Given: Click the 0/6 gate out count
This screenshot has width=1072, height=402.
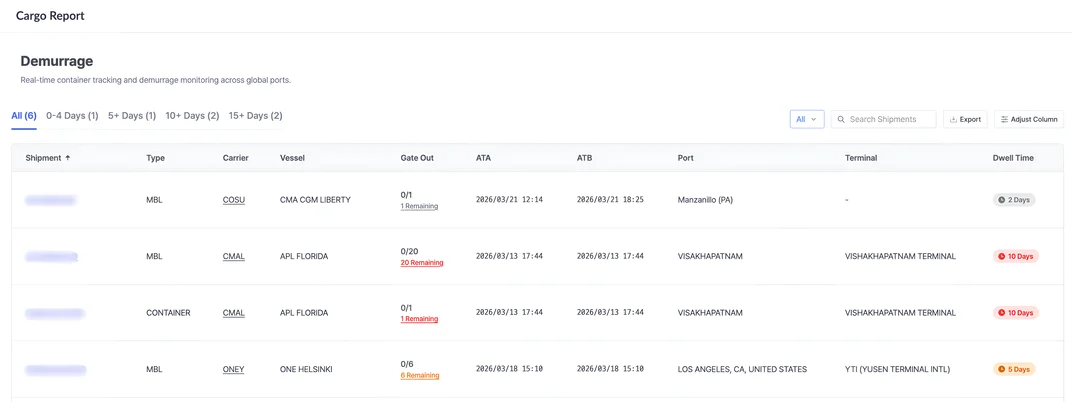Looking at the screenshot, I should pos(407,364).
